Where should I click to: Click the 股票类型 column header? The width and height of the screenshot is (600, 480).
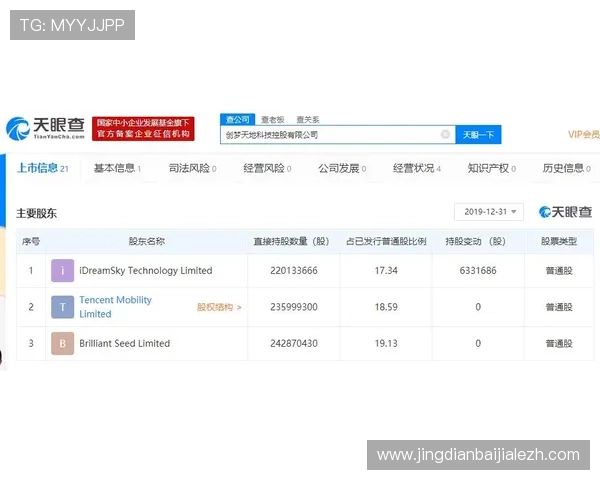(x=559, y=241)
